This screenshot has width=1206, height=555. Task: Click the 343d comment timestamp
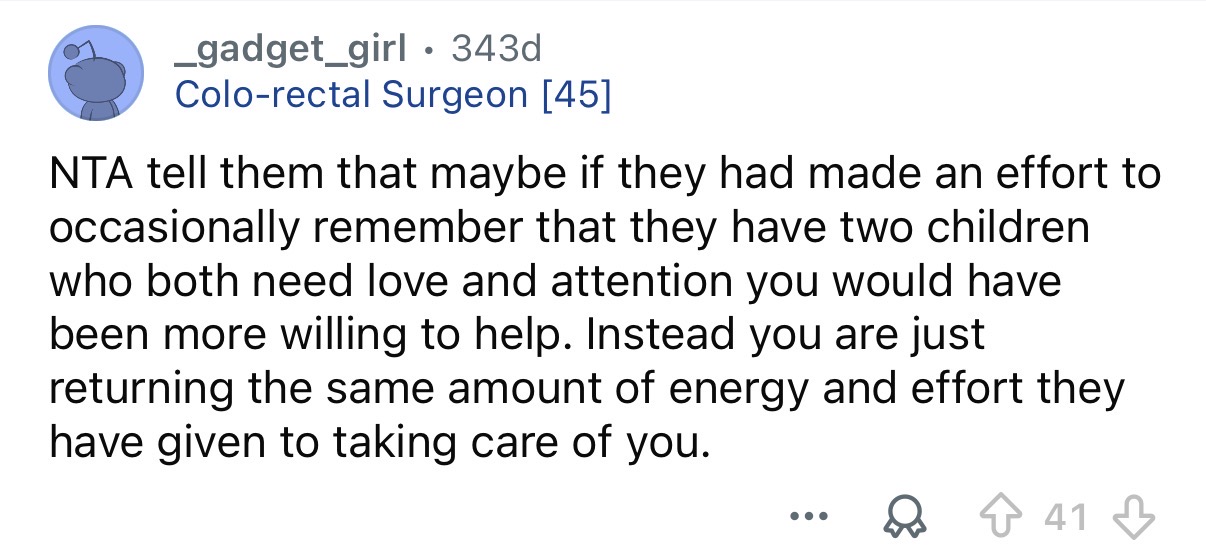click(495, 47)
